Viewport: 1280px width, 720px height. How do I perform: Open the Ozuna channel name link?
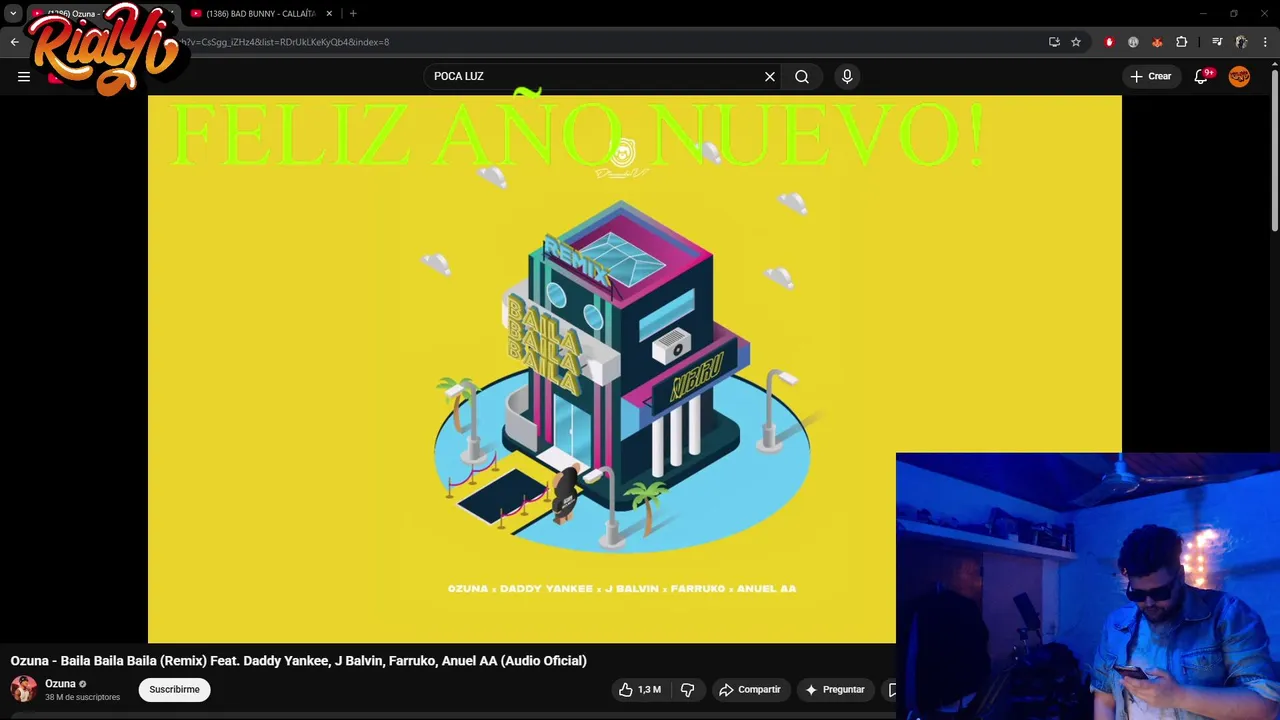(x=60, y=684)
